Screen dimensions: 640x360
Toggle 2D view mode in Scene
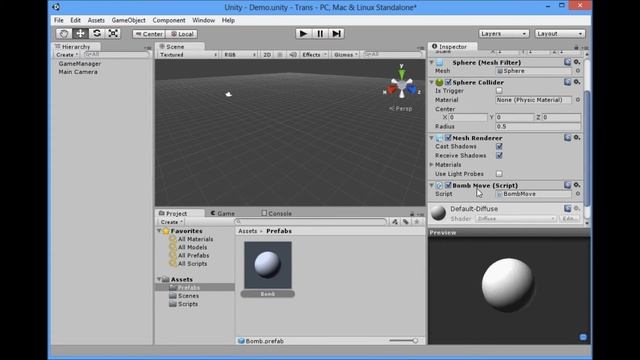pos(267,55)
